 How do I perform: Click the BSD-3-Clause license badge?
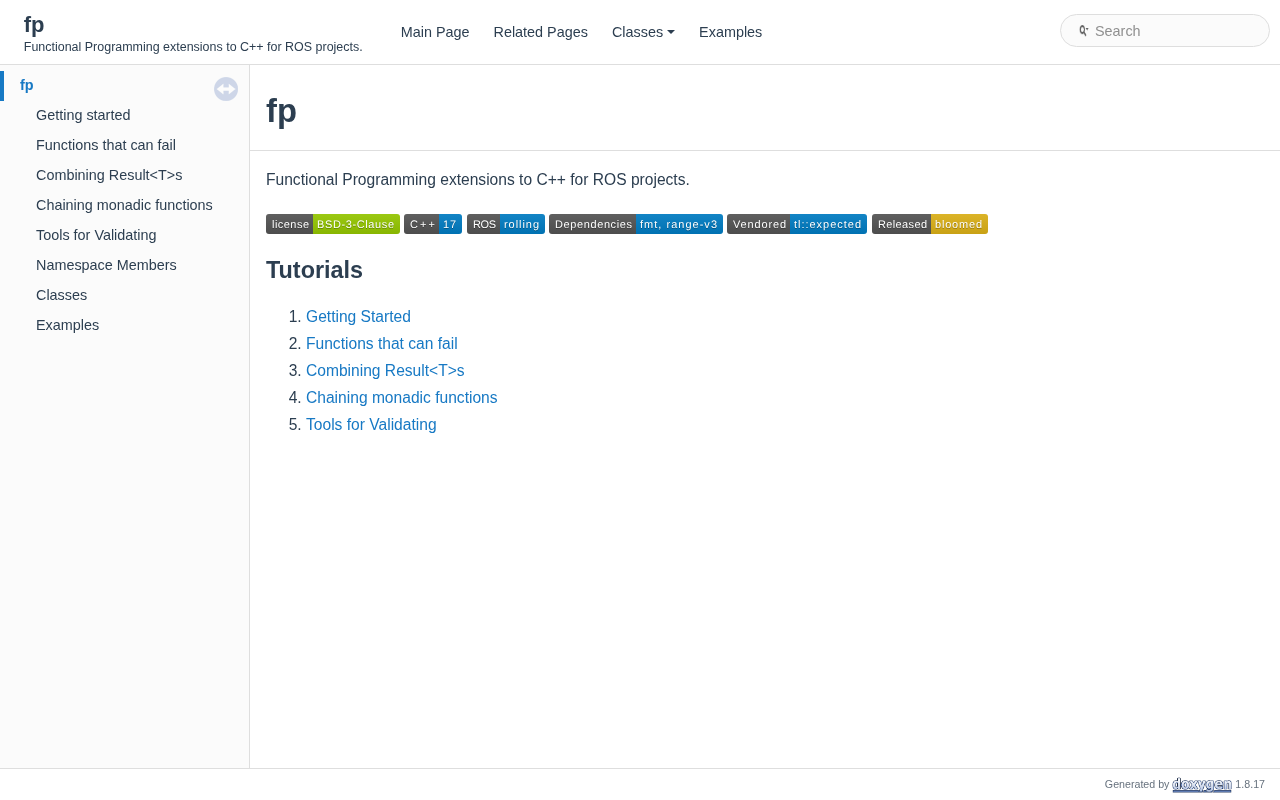[x=333, y=224]
